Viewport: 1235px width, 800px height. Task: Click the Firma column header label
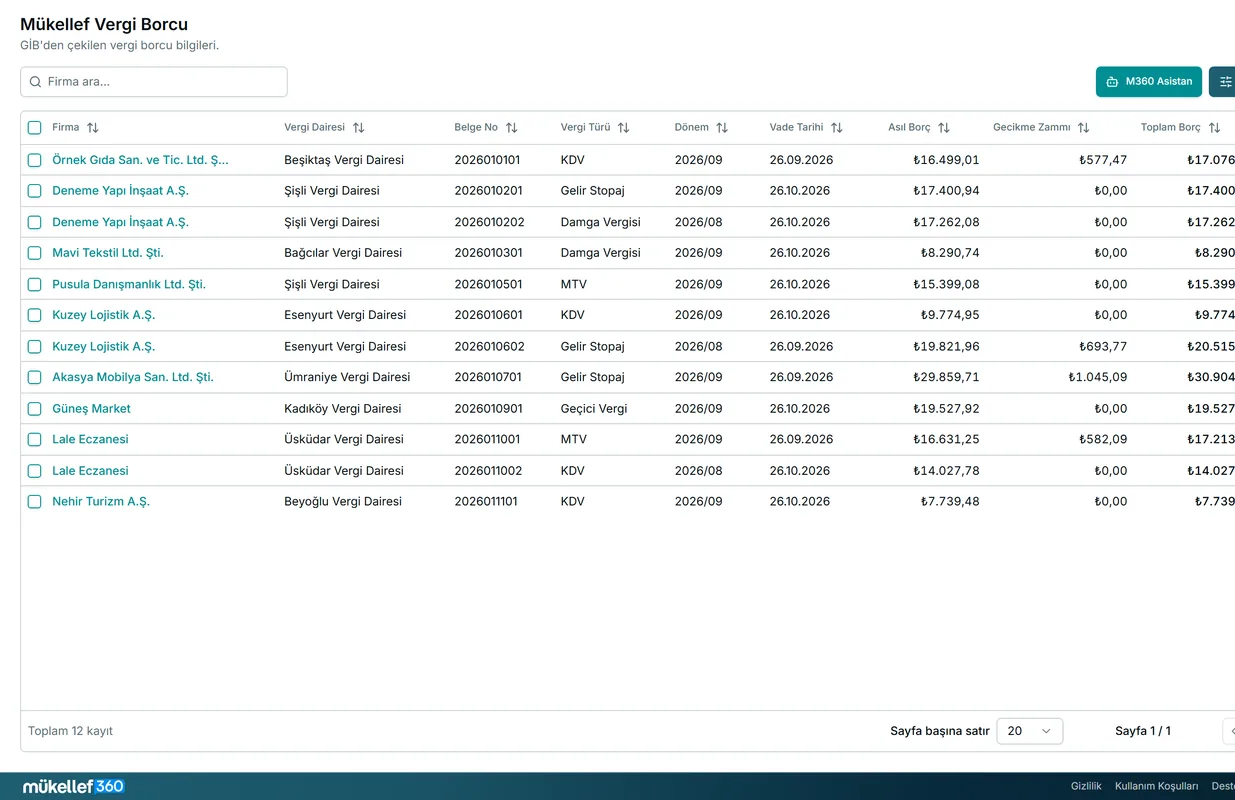(x=66, y=128)
